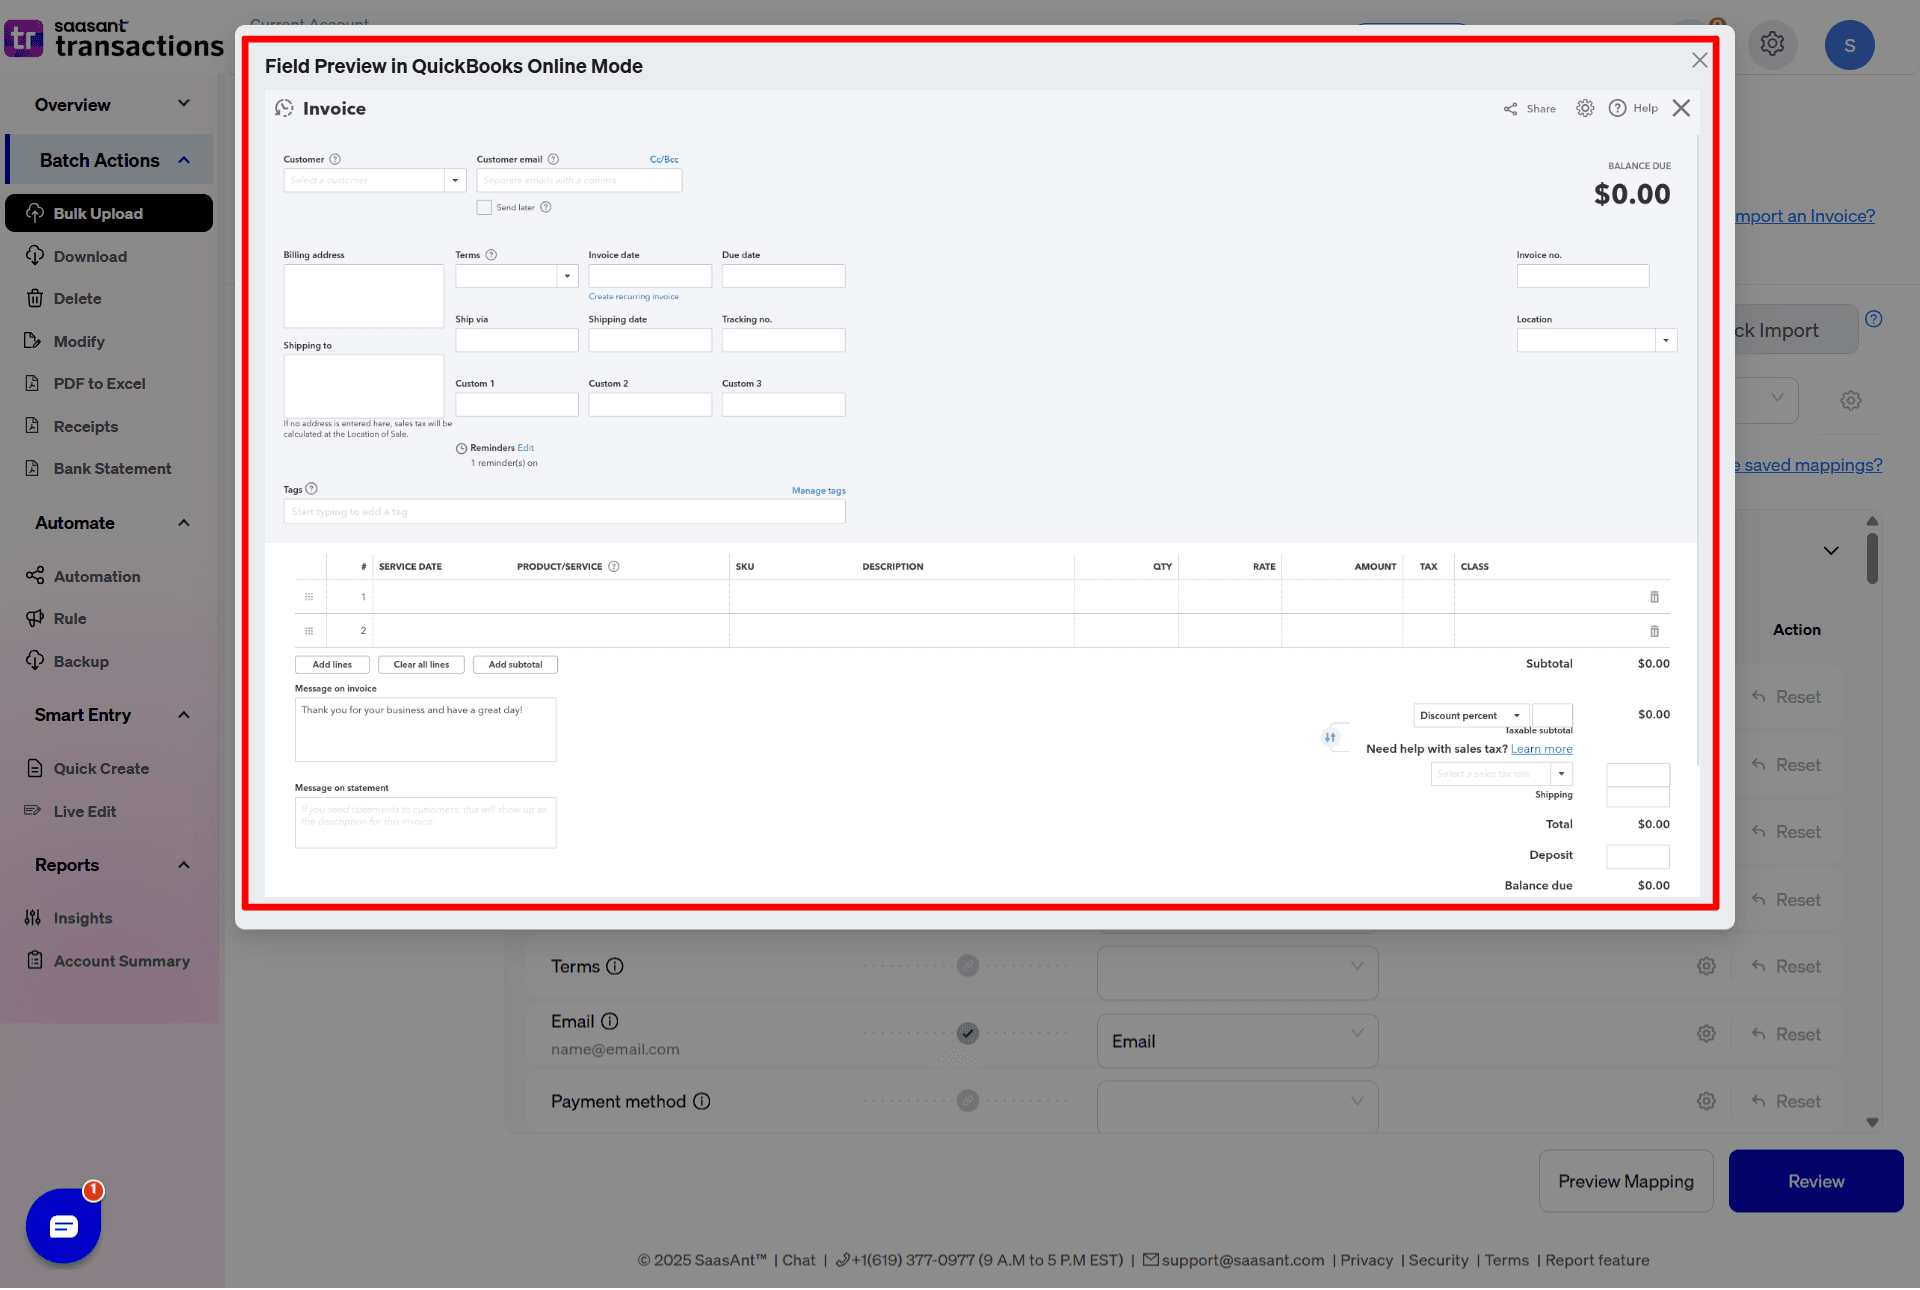Click help icon beside Quick Import
The image size is (1920, 1290).
(x=1874, y=319)
